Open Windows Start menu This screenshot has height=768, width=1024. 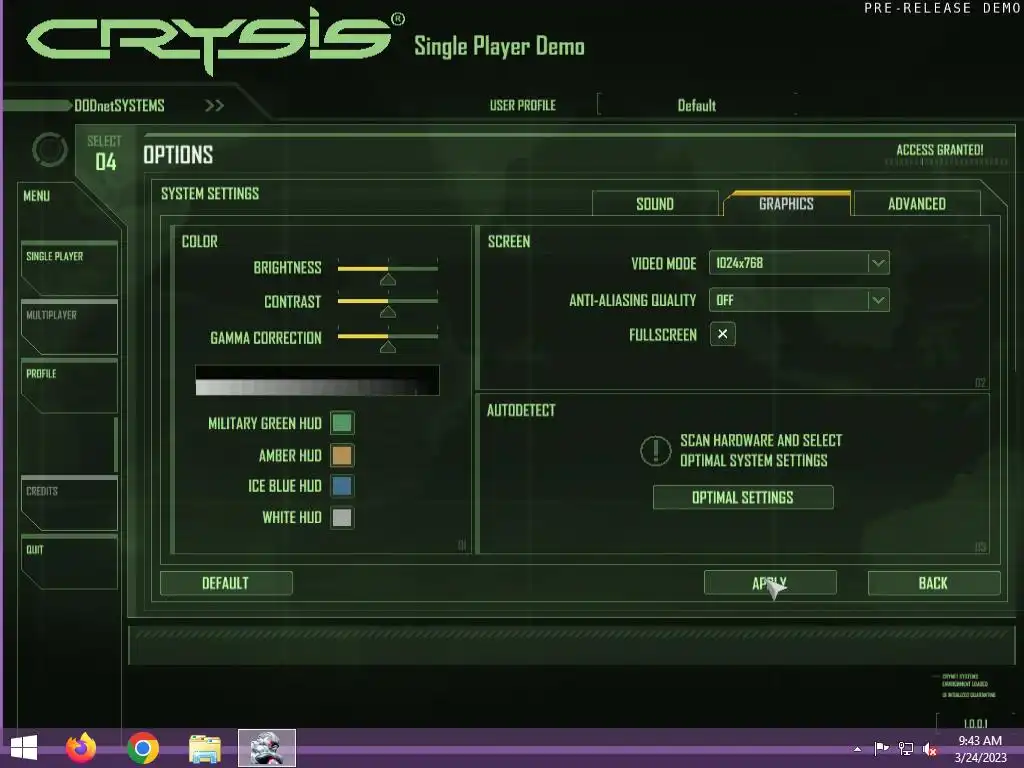pyautogui.click(x=24, y=748)
